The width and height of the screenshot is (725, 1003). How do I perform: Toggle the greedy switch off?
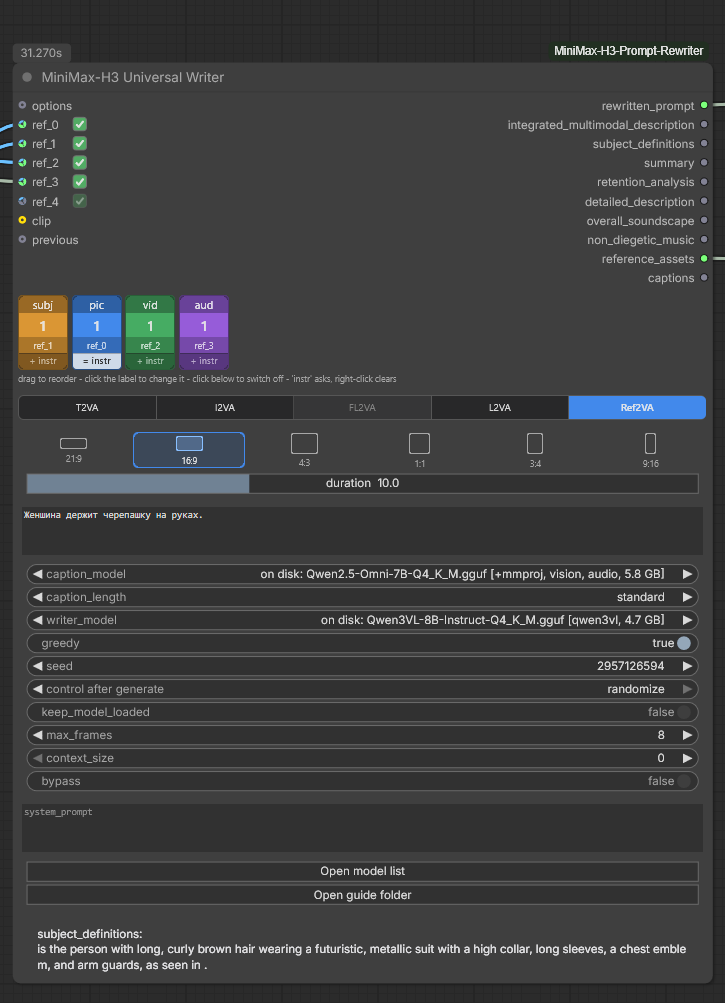click(683, 643)
